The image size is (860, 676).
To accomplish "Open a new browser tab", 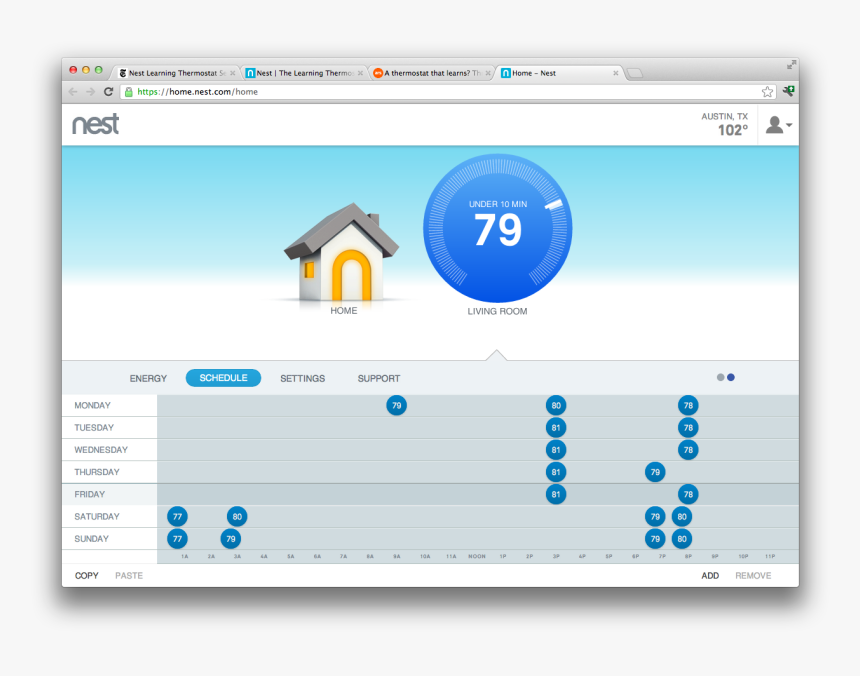I will click(x=635, y=73).
